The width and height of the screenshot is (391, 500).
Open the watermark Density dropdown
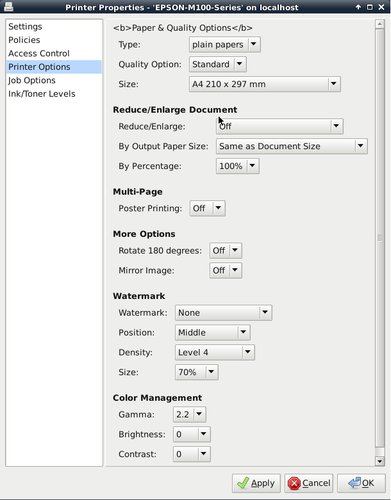coord(215,352)
